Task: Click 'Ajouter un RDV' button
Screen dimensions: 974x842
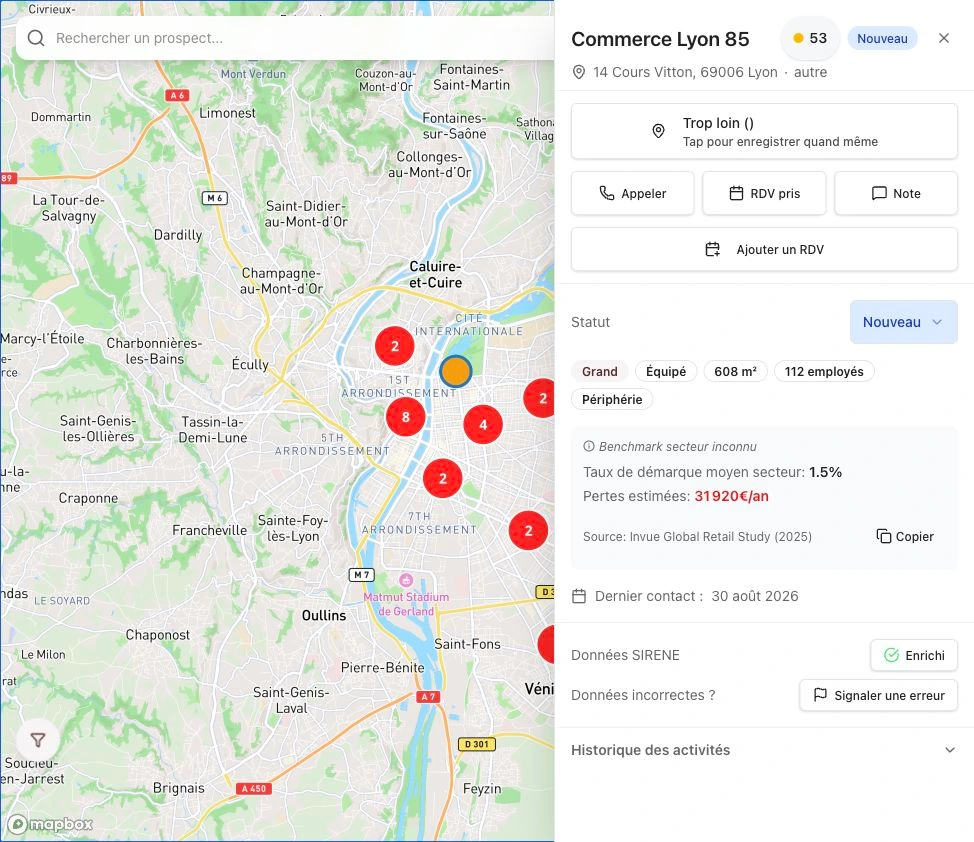Action: coord(763,249)
